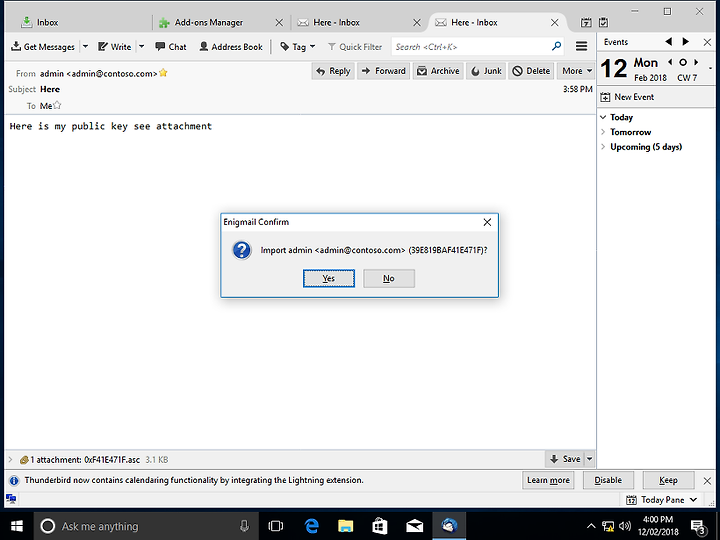Launch Microsoft Edge from taskbar
The image size is (720, 540).
pos(312,526)
